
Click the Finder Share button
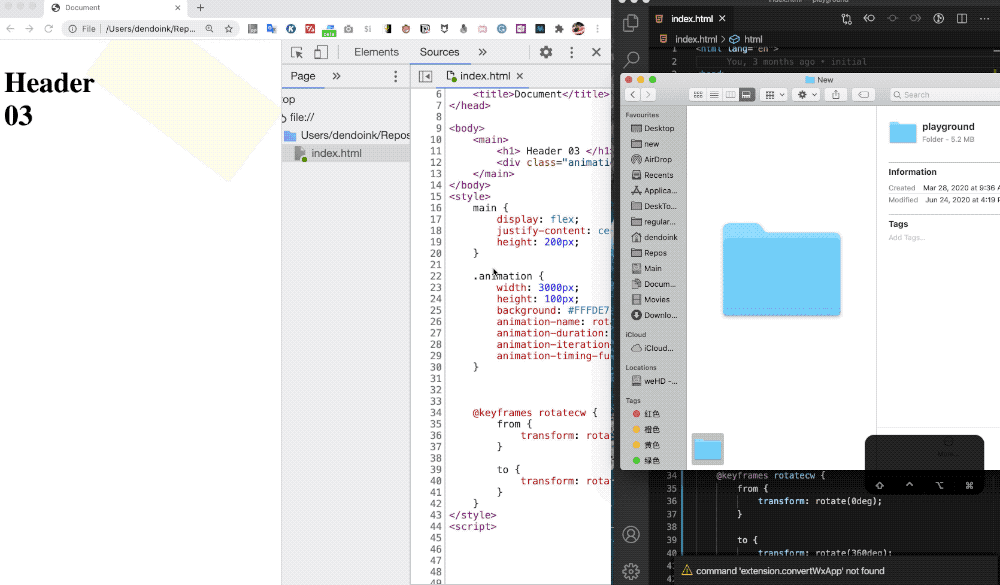835,95
